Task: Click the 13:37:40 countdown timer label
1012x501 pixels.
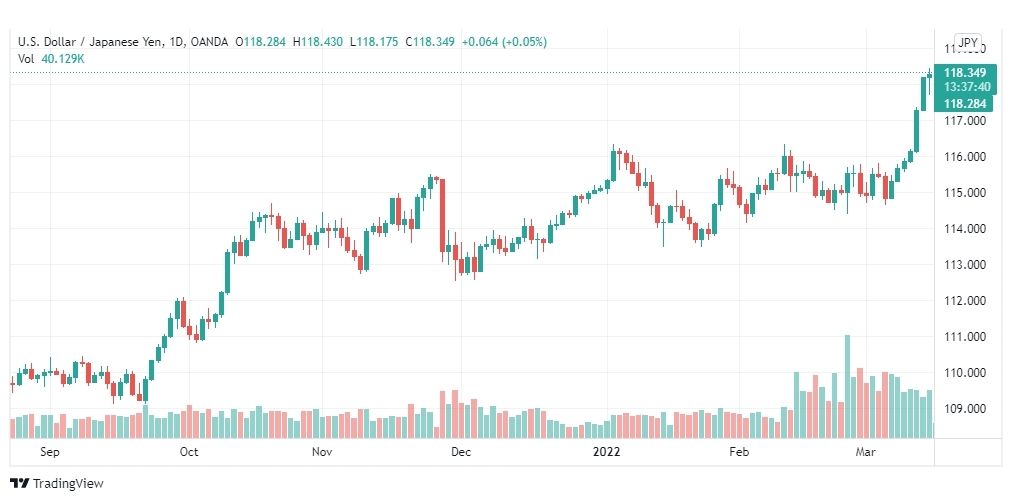Action: [965, 87]
